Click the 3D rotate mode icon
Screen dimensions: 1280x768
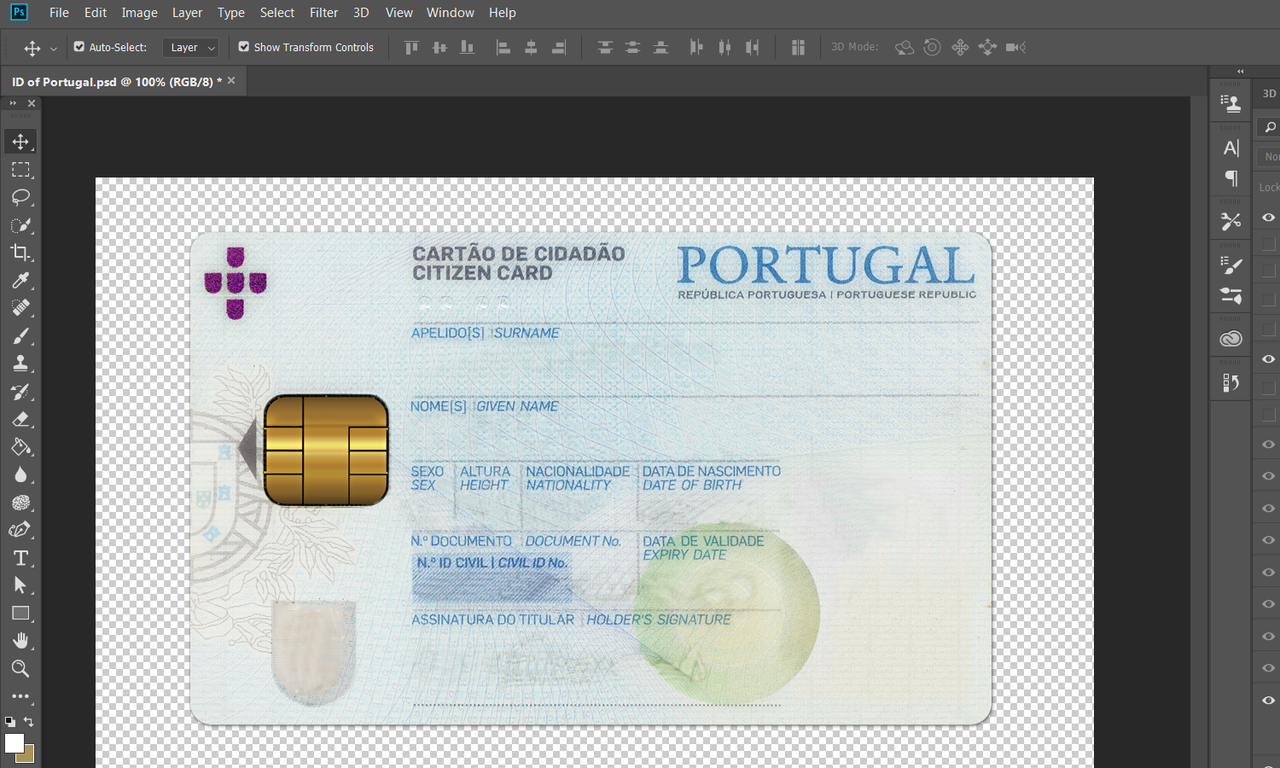pos(904,47)
